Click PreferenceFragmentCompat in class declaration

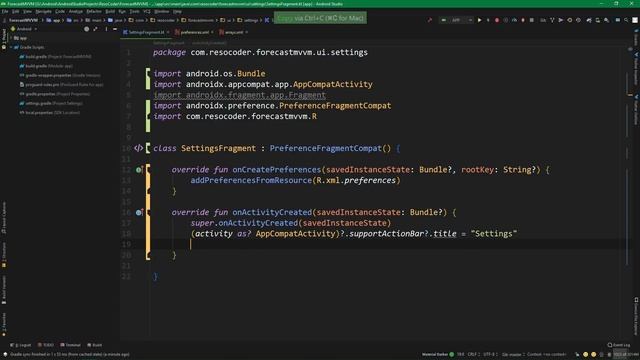point(325,148)
